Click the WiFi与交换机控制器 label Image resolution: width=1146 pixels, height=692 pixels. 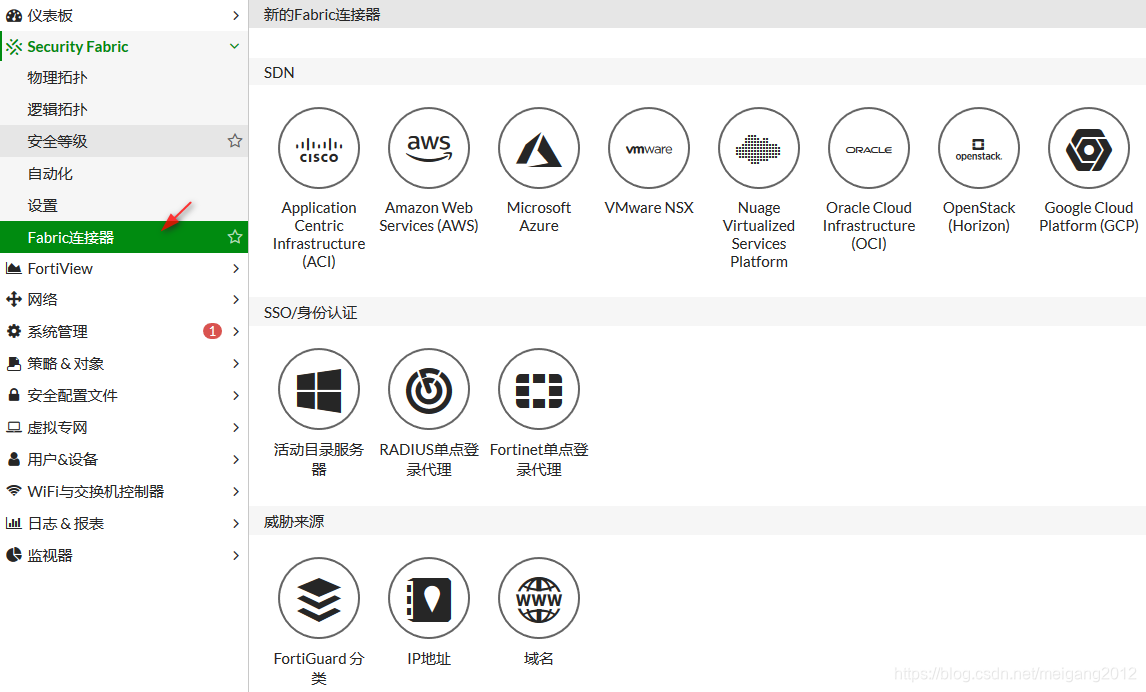coord(96,491)
